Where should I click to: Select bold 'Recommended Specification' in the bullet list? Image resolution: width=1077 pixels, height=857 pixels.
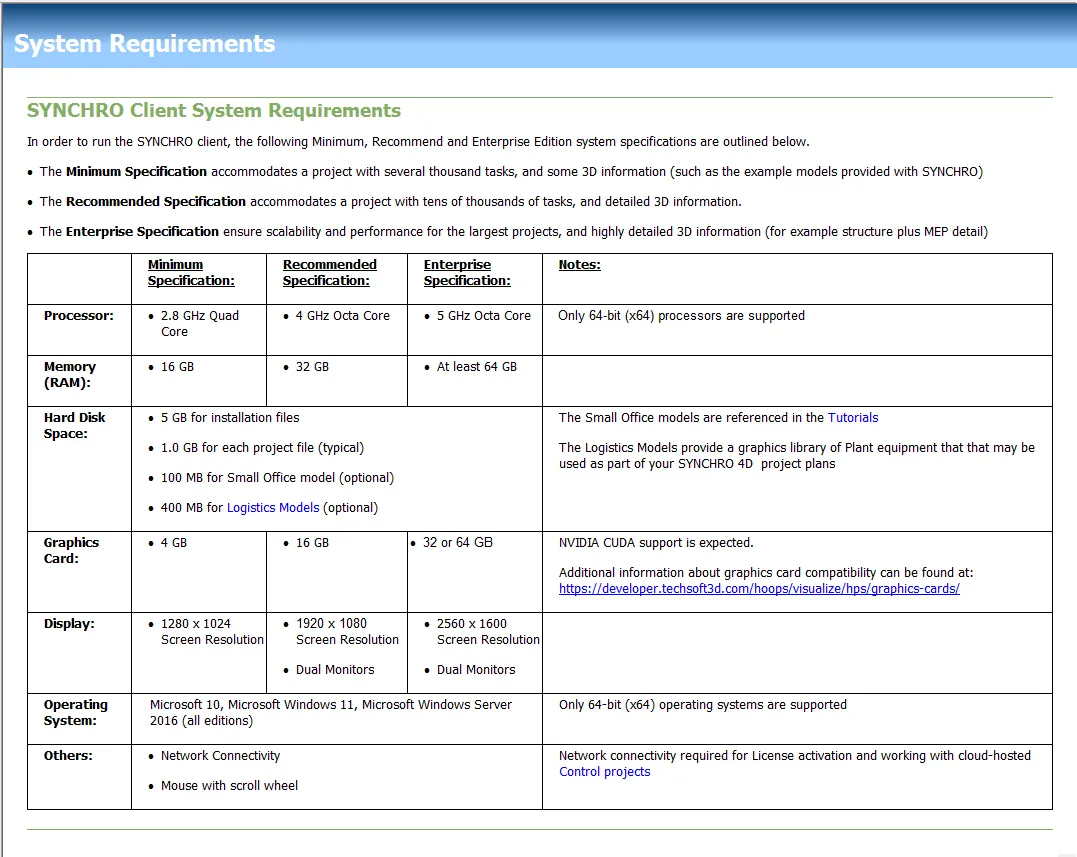pyautogui.click(x=156, y=202)
